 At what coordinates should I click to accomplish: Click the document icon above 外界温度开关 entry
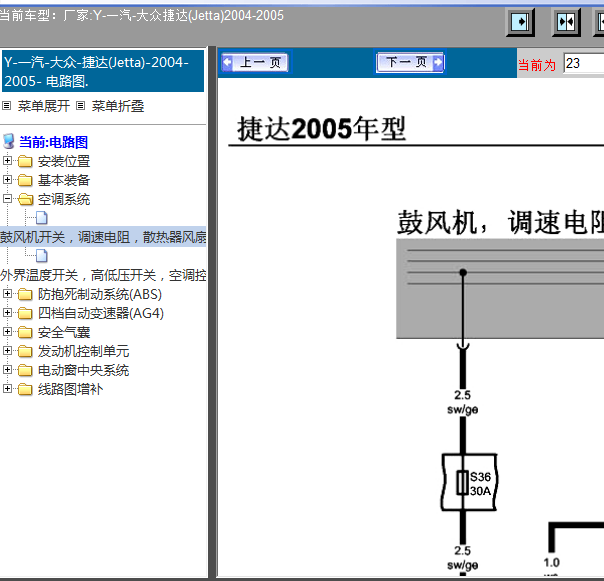[42, 255]
